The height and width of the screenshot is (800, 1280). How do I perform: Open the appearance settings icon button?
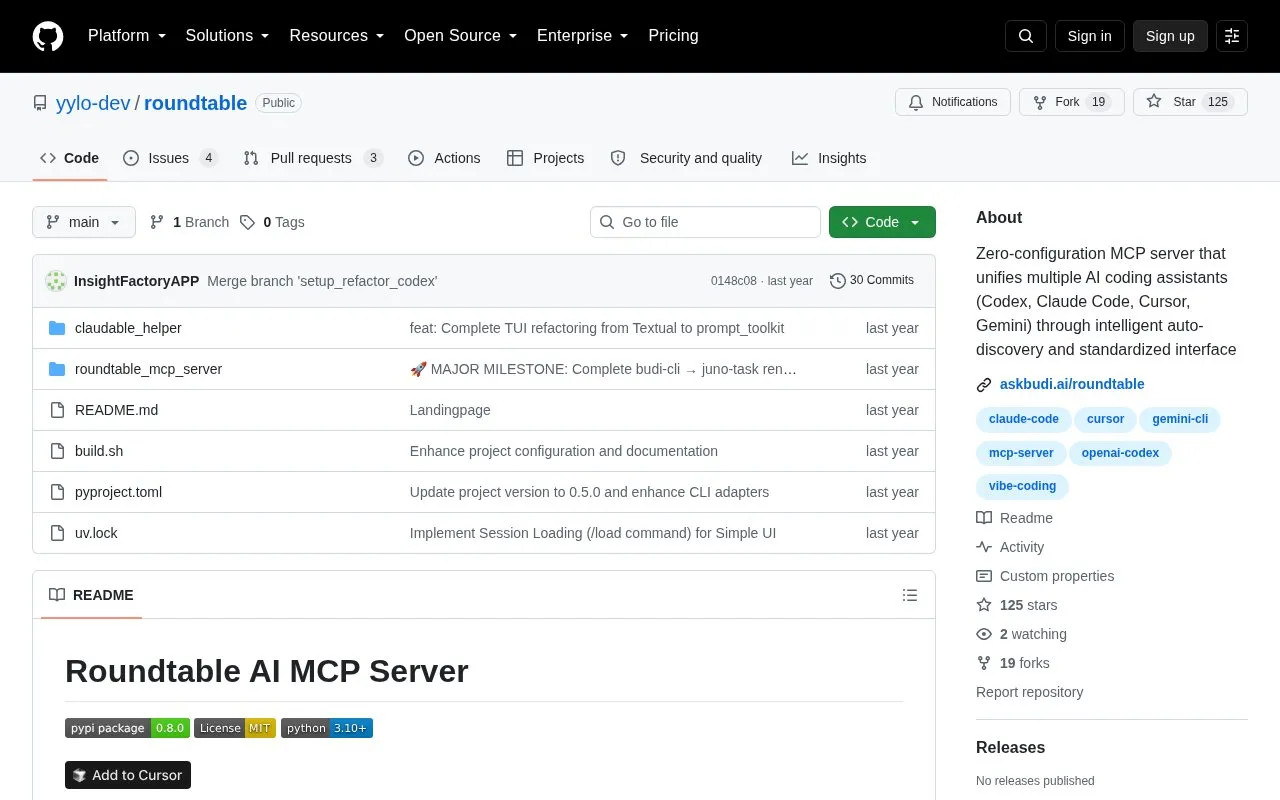(1232, 36)
